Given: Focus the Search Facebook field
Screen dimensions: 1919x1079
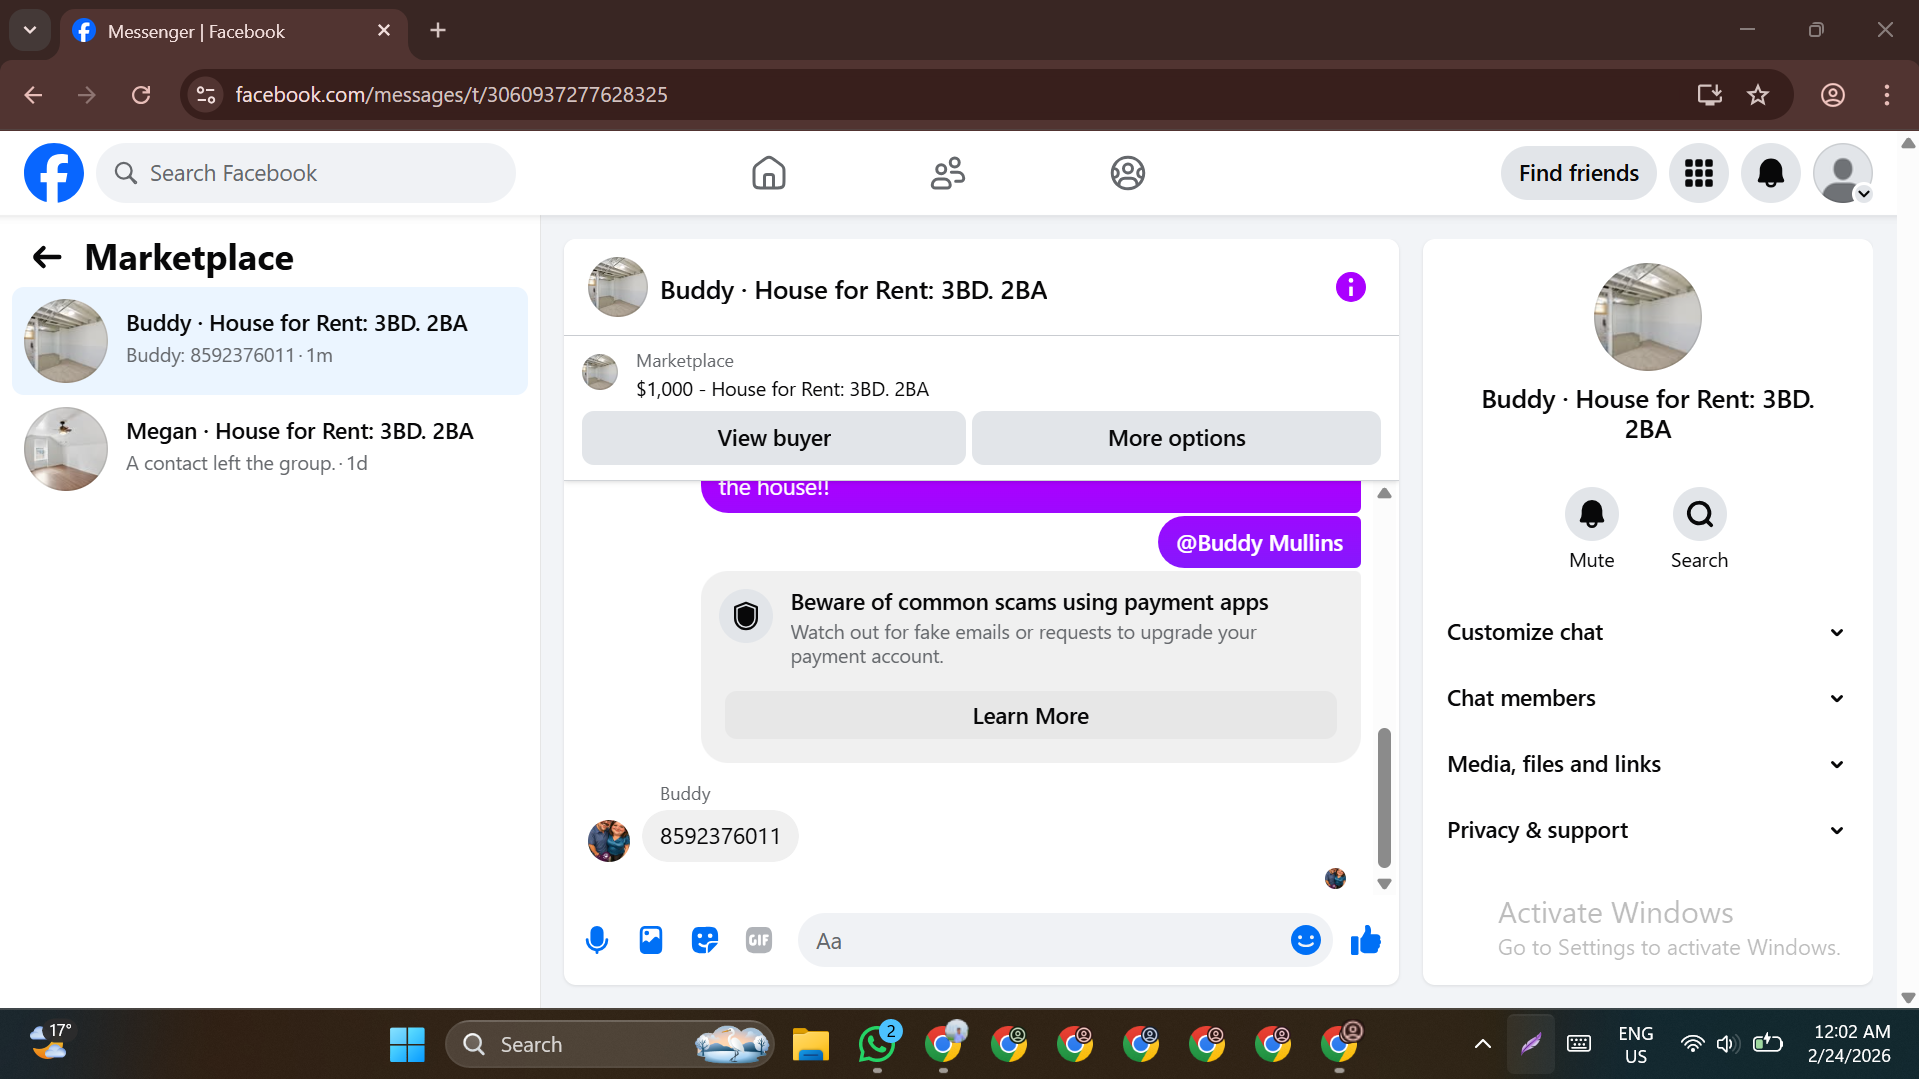Looking at the screenshot, I should [x=306, y=173].
